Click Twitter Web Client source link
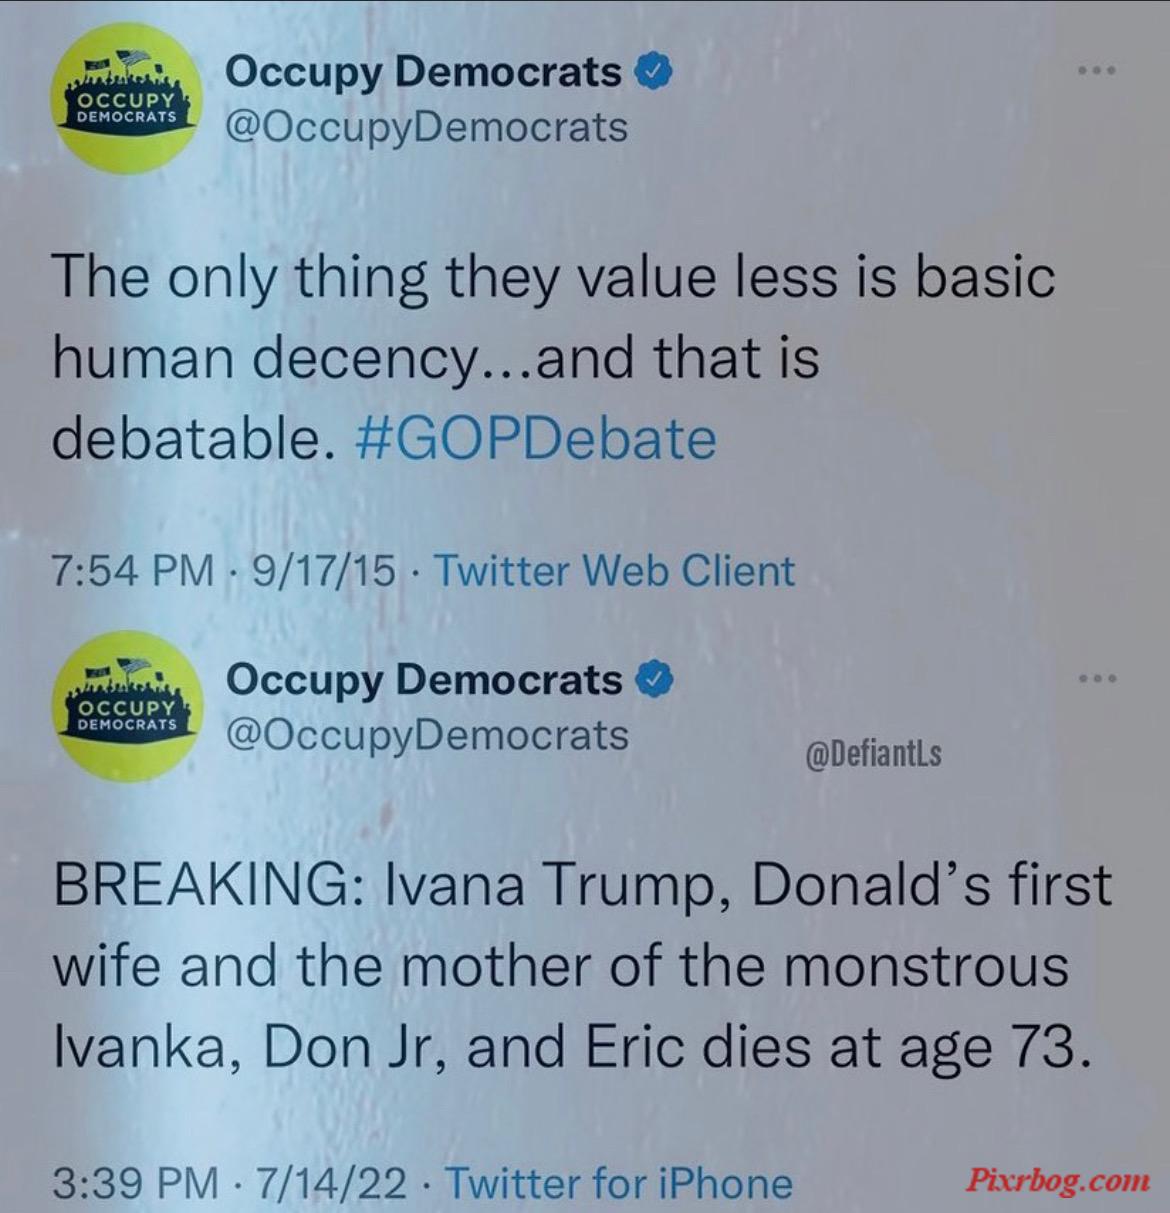This screenshot has width=1170, height=1213. pyautogui.click(x=615, y=571)
